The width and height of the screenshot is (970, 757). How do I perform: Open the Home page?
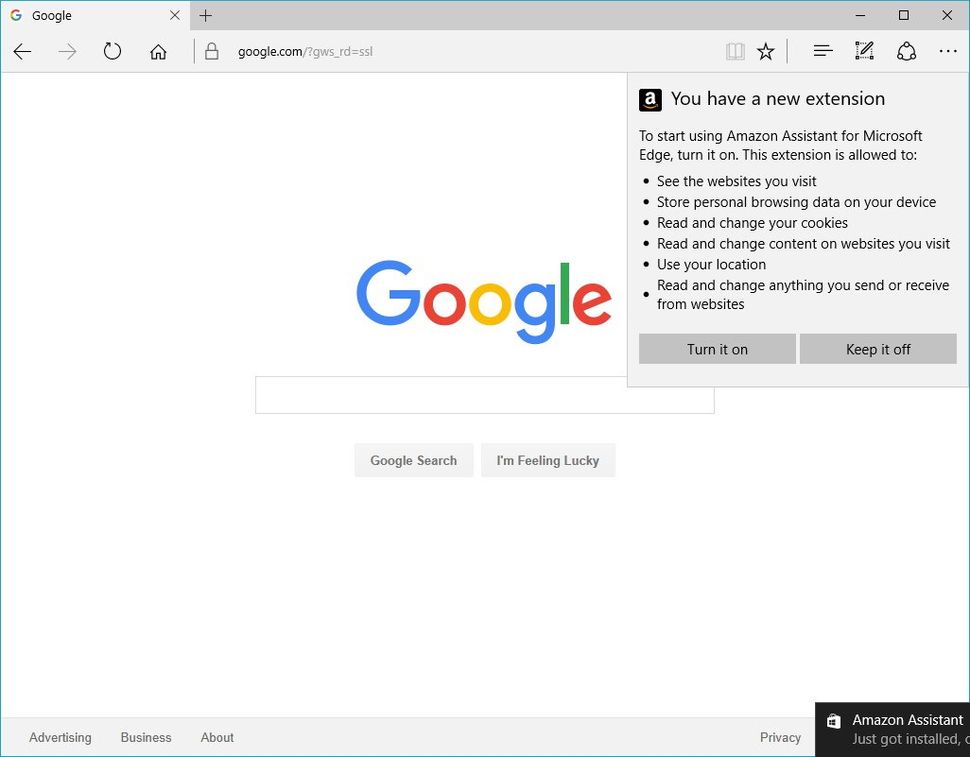(158, 50)
